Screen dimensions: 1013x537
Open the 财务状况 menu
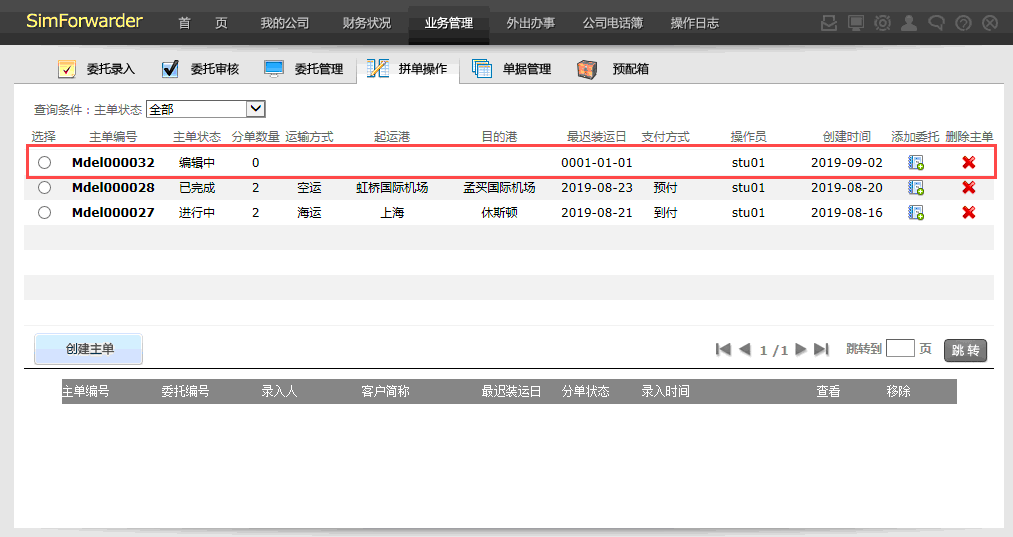[366, 23]
